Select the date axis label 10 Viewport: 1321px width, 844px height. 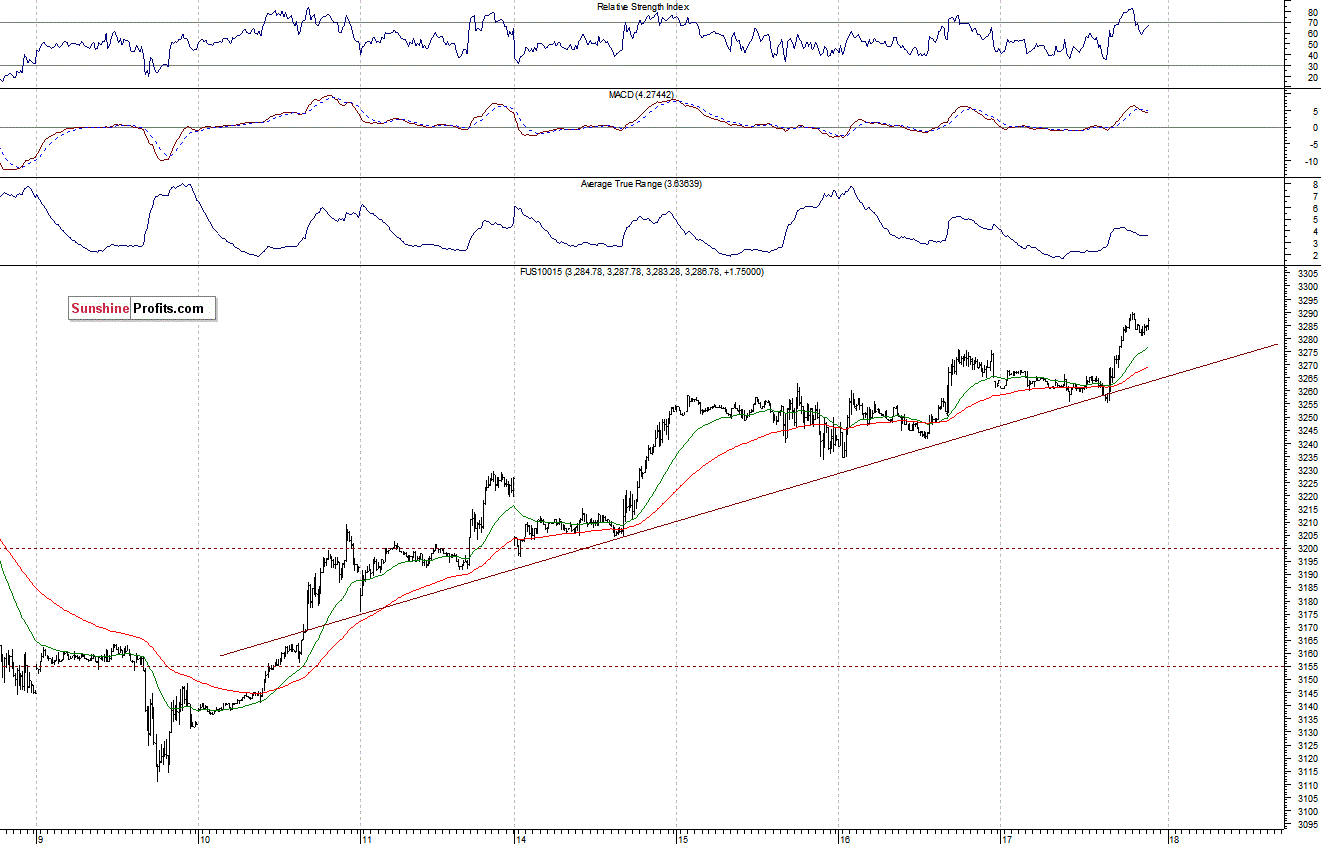pos(205,839)
